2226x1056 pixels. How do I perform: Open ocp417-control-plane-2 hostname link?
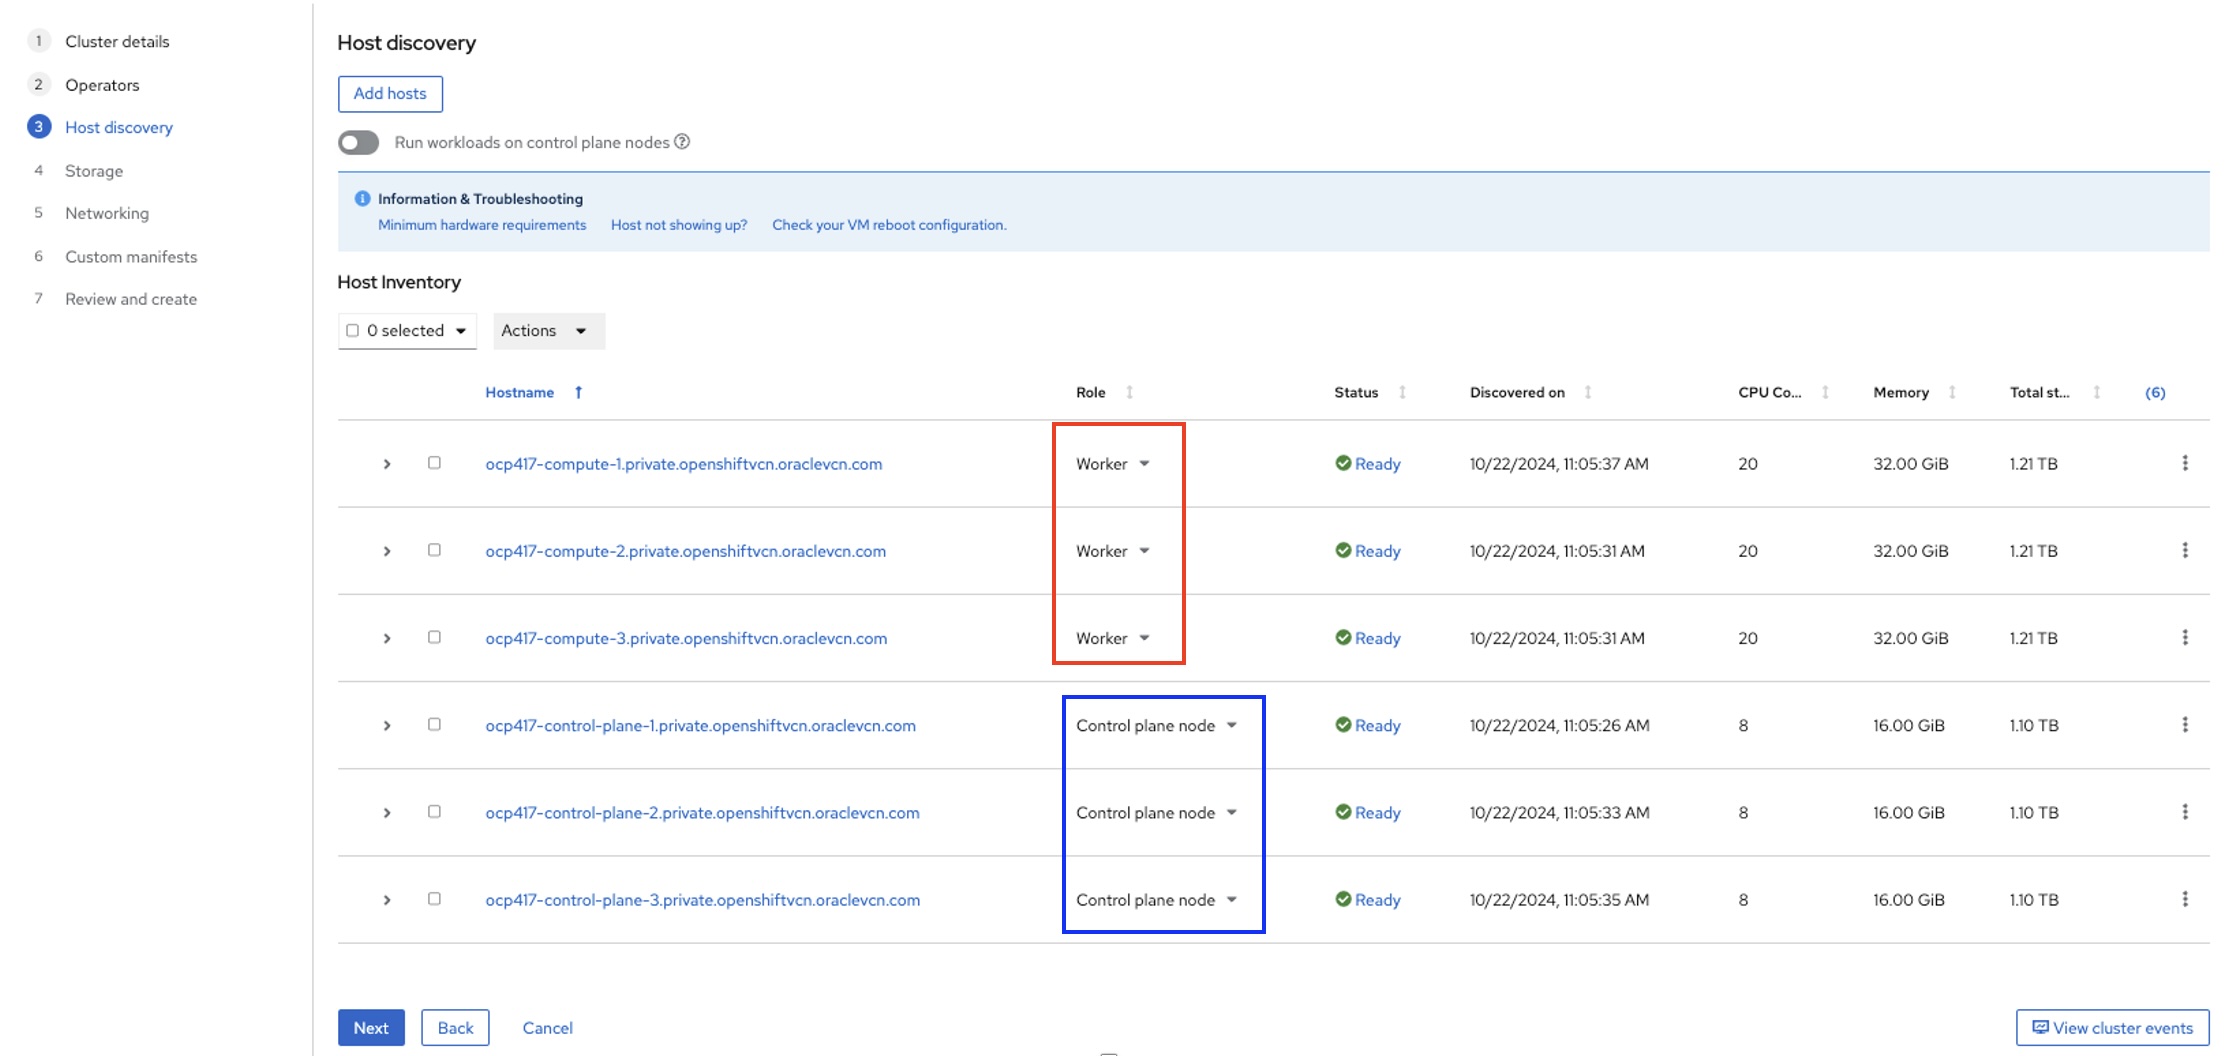coord(702,813)
